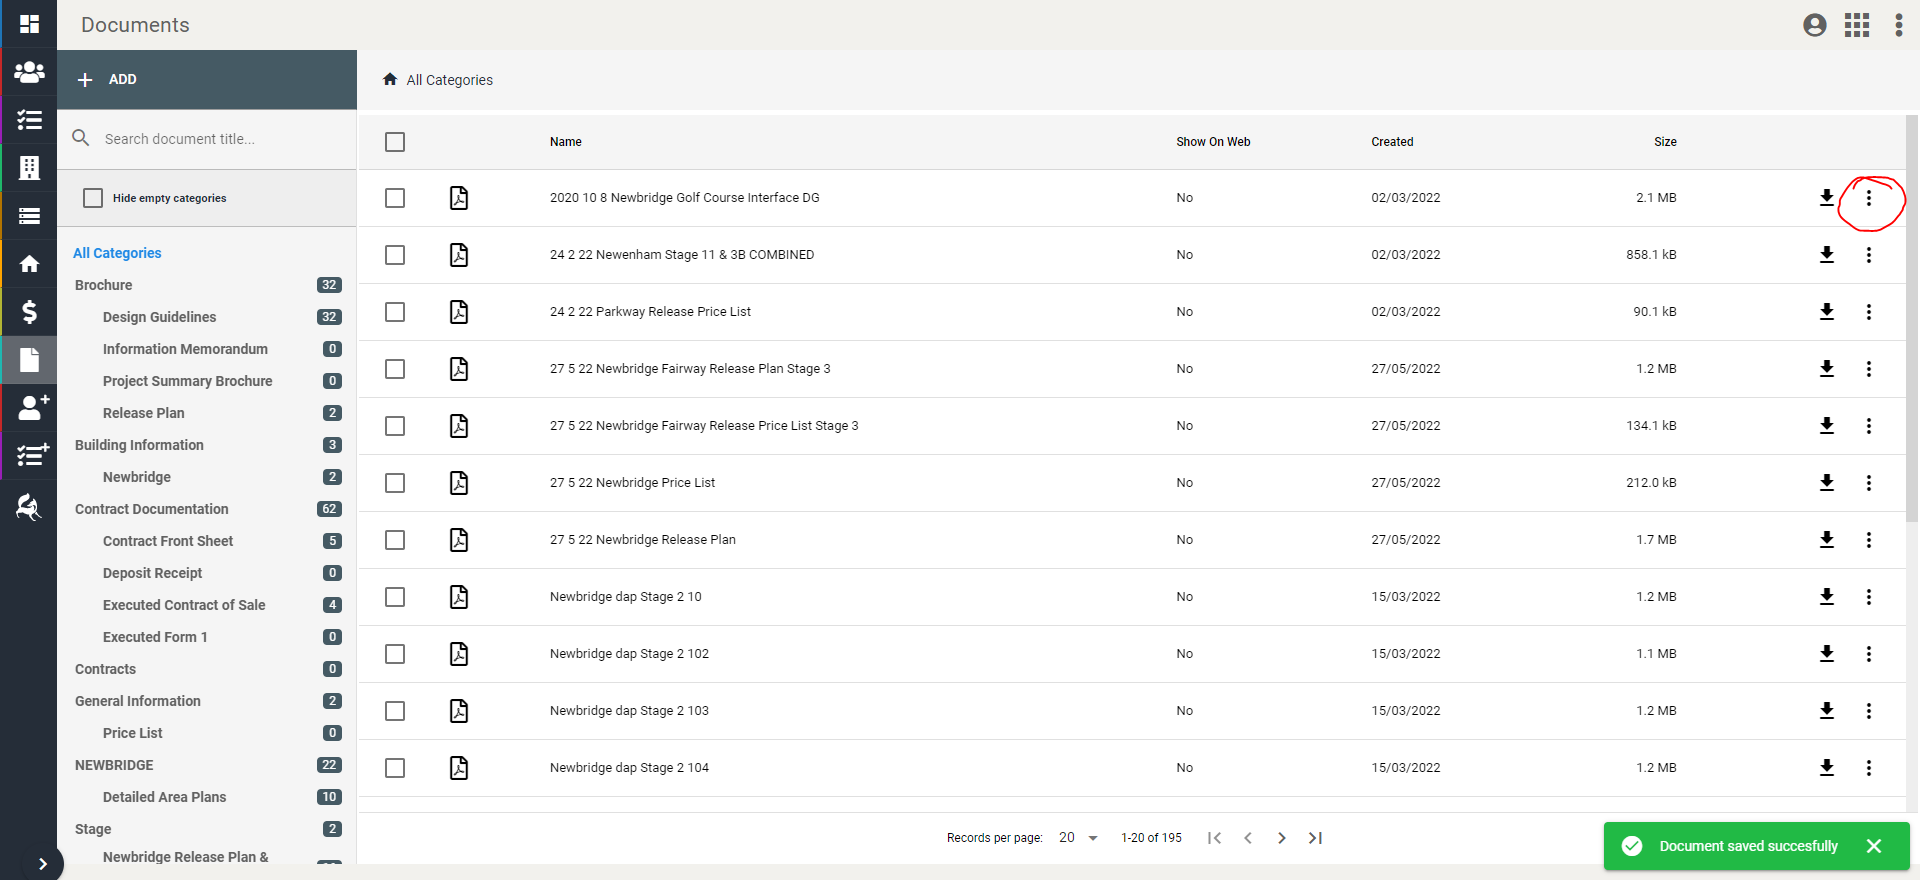Screen dimensions: 1920x880
Task: Open the Contract Documentation category
Action: tap(151, 509)
